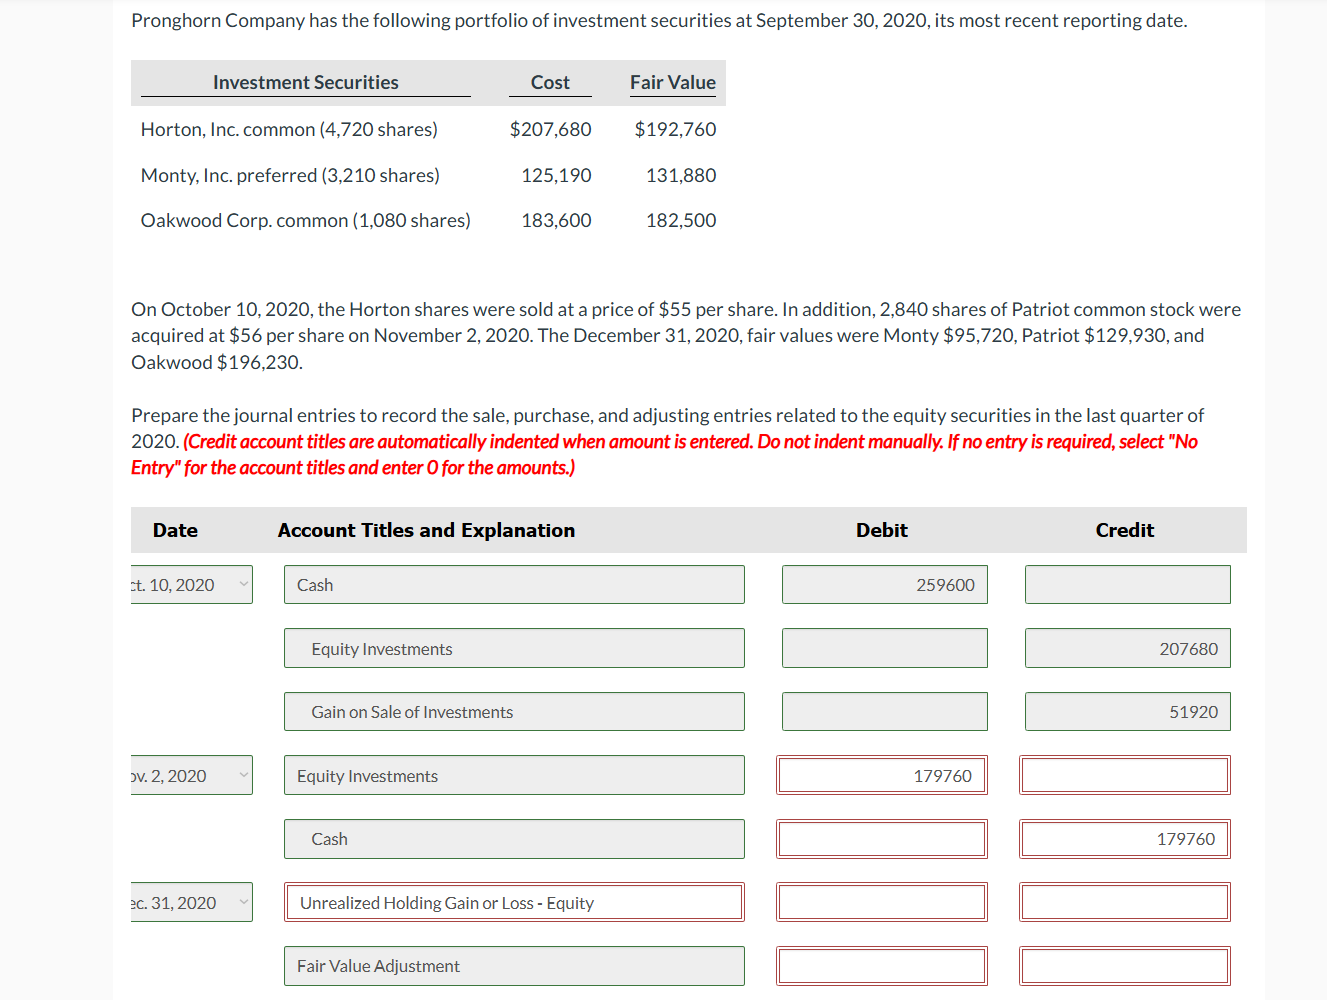Click the 125,190 cost value
The image size is (1327, 1000).
click(x=556, y=175)
